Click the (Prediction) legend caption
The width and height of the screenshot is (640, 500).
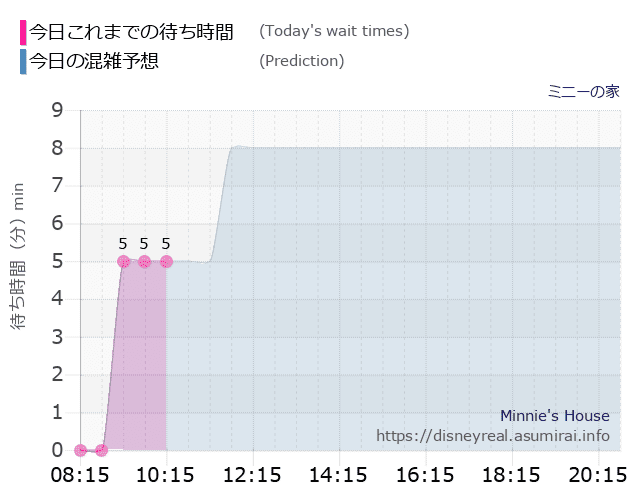click(x=302, y=61)
